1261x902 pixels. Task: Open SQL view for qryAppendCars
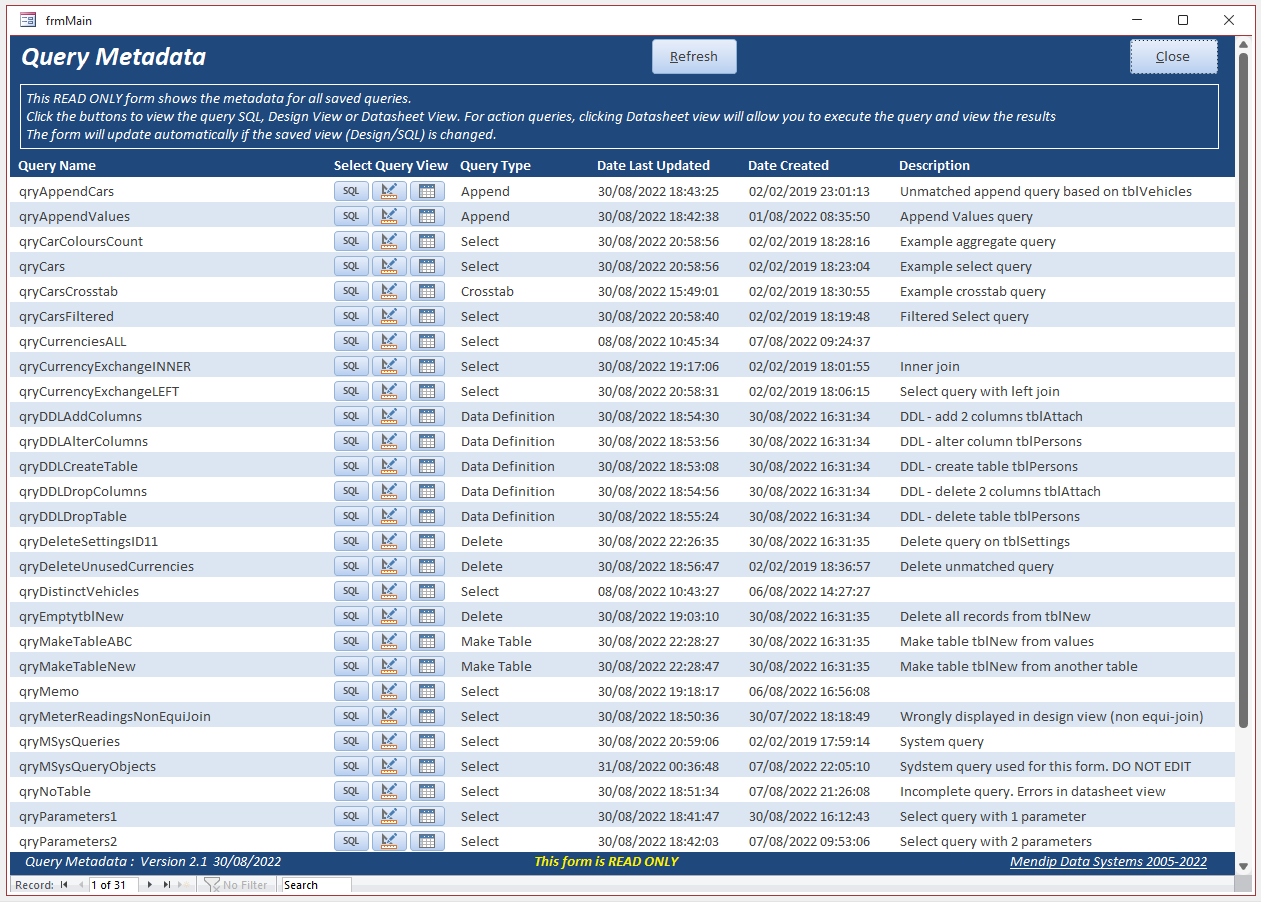(x=351, y=191)
